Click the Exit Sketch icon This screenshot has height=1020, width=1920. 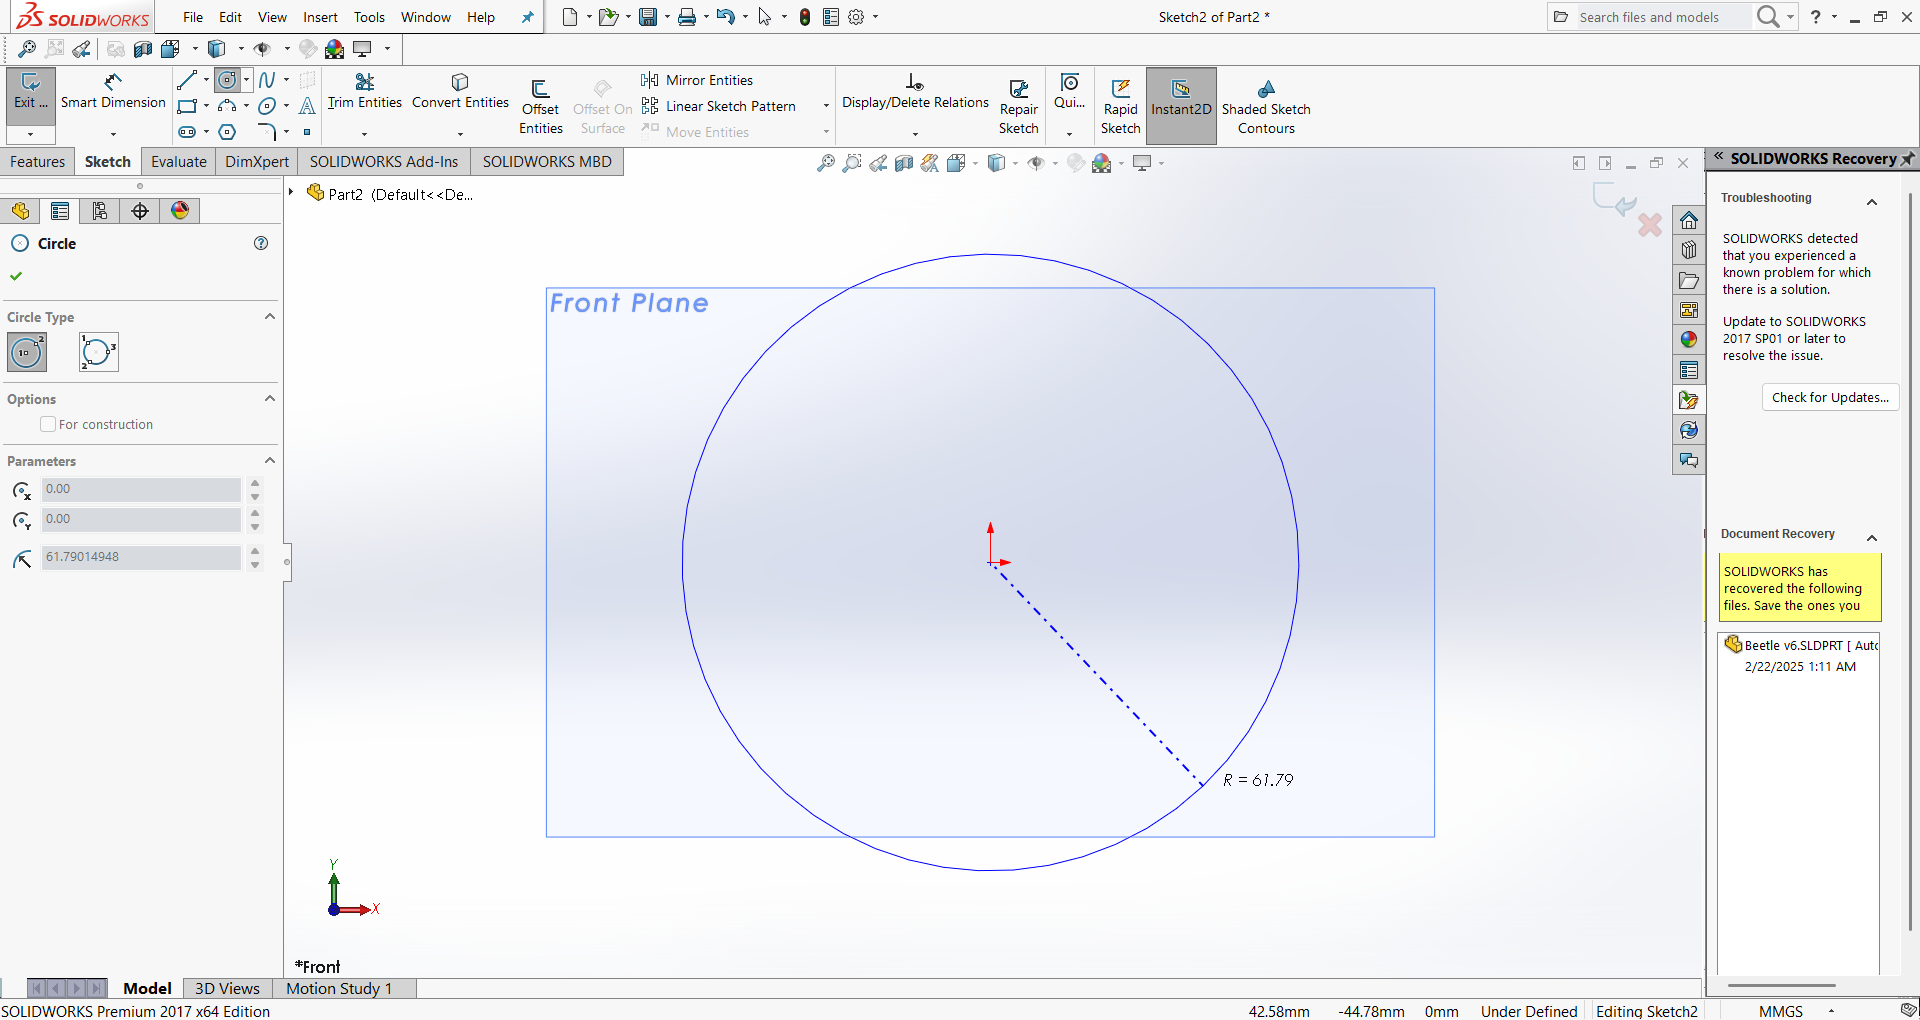30,91
